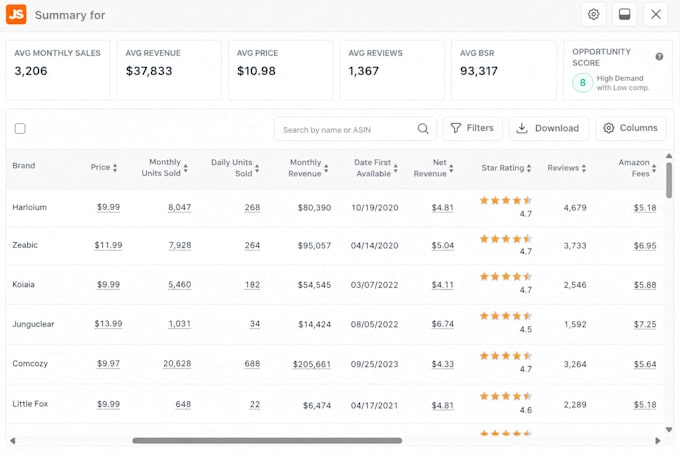Image resolution: width=680 pixels, height=453 pixels.
Task: Click Koiaia star rating stars
Action: point(506,277)
